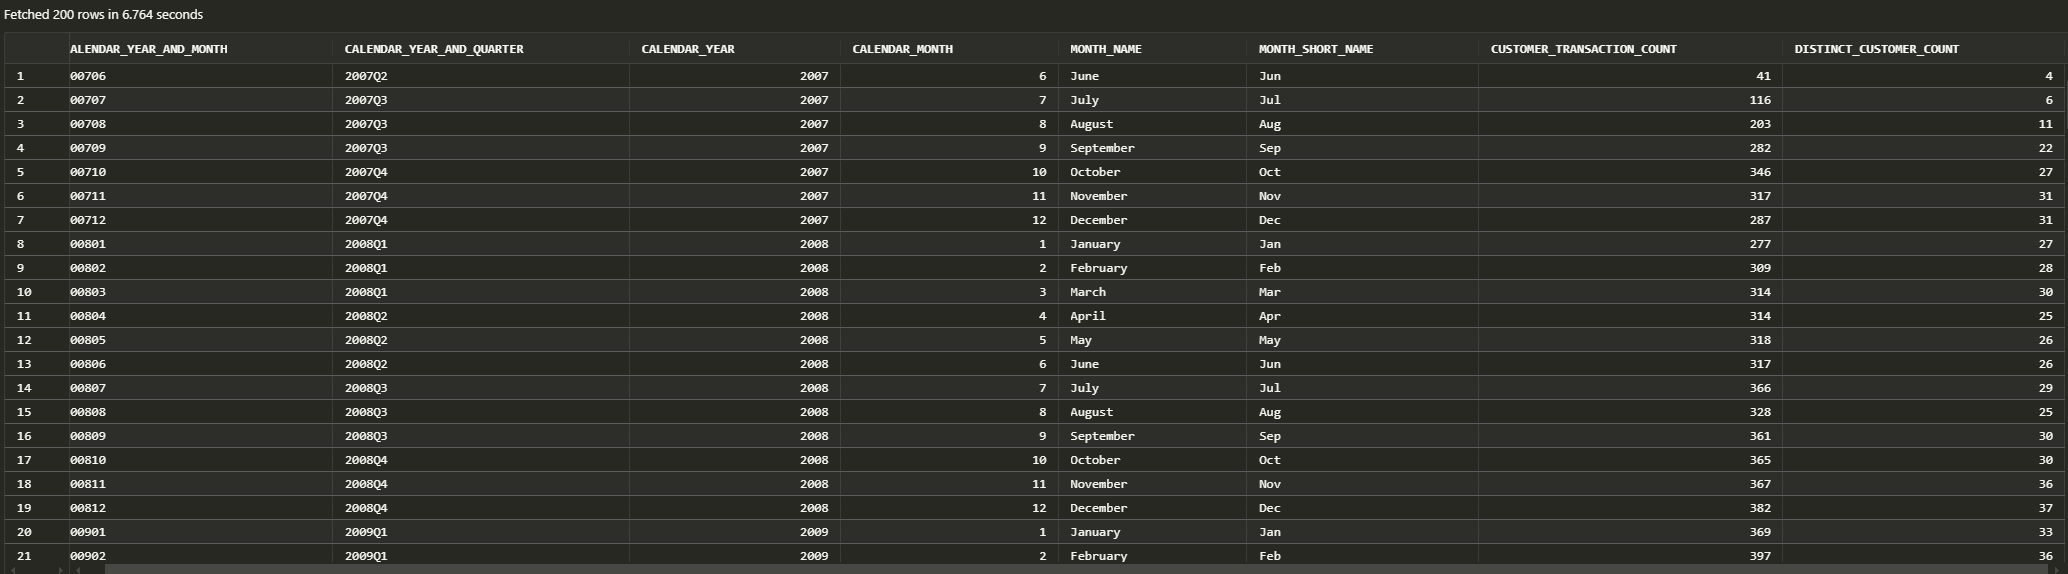Click the CALENDAR_MONTH column header
This screenshot has width=2068, height=574.
(902, 49)
